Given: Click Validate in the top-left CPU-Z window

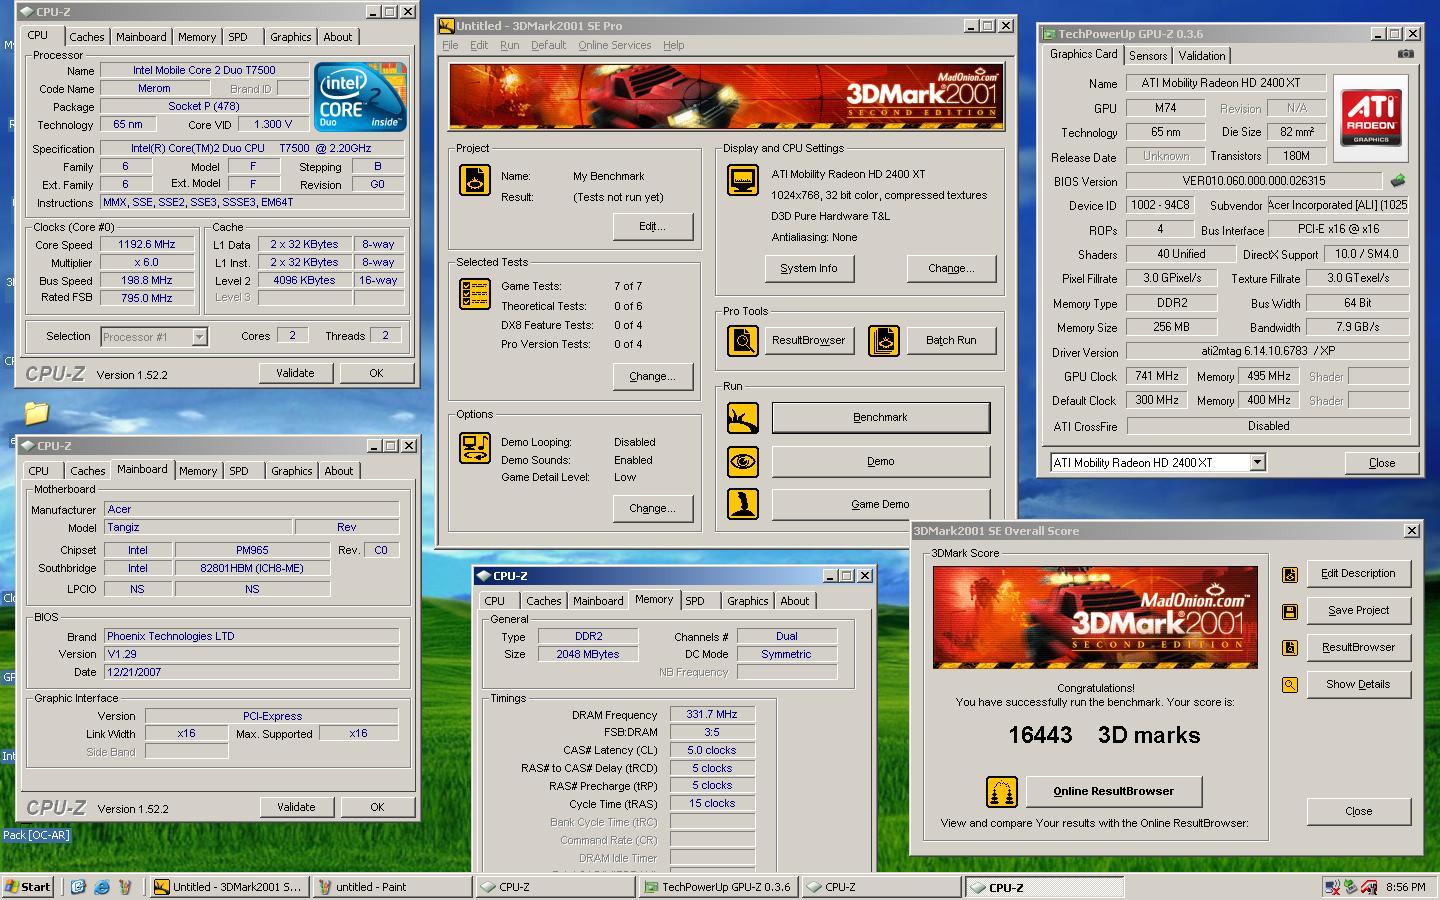Looking at the screenshot, I should [x=295, y=373].
